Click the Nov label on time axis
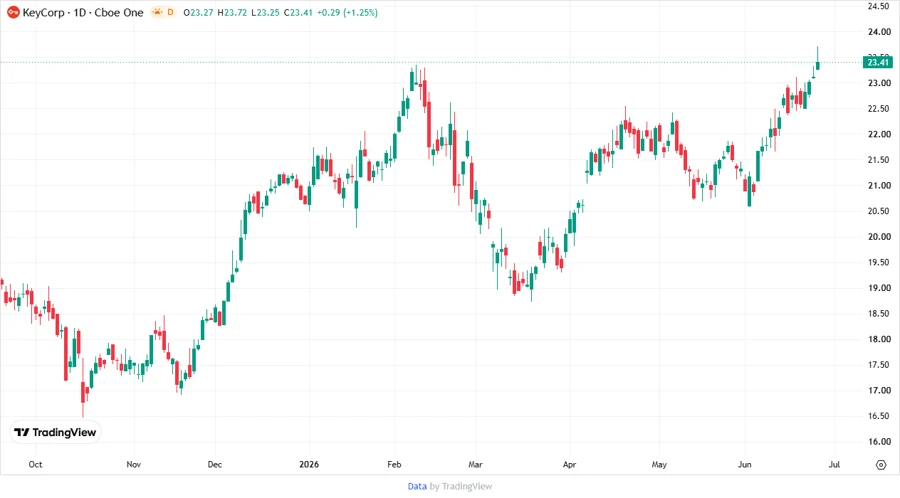This screenshot has width=900, height=498. tap(133, 464)
